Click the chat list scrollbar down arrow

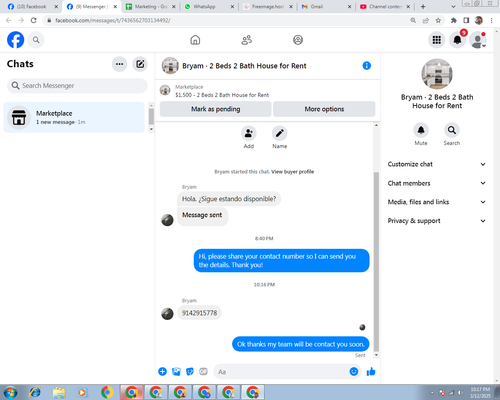pyautogui.click(x=151, y=129)
